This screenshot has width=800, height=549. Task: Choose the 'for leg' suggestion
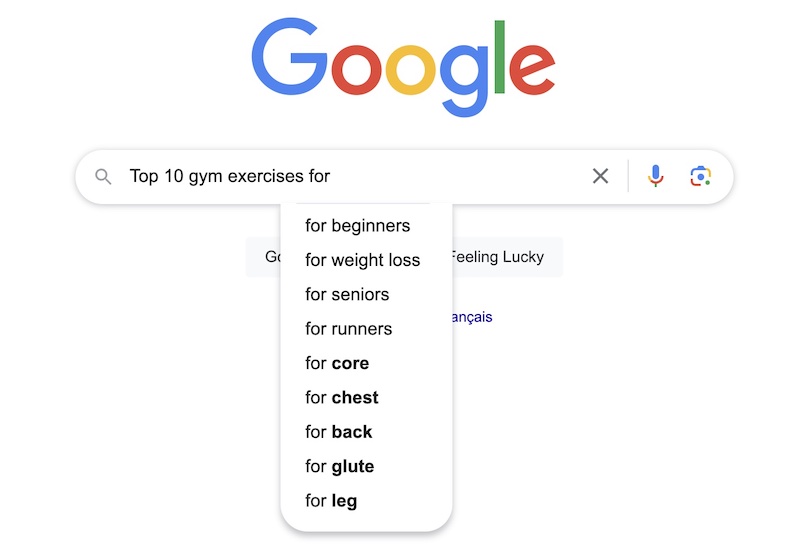[331, 501]
